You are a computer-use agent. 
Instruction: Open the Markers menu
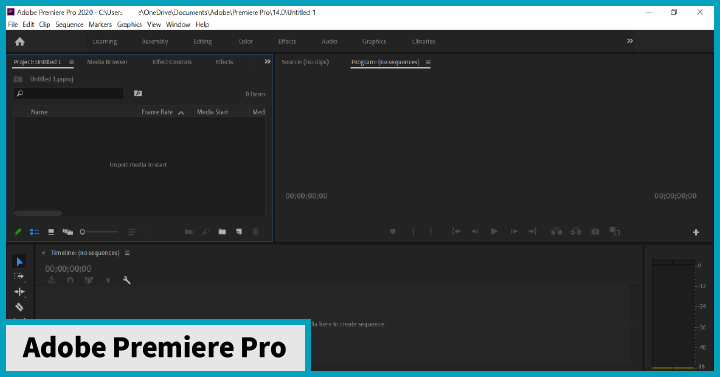click(100, 24)
